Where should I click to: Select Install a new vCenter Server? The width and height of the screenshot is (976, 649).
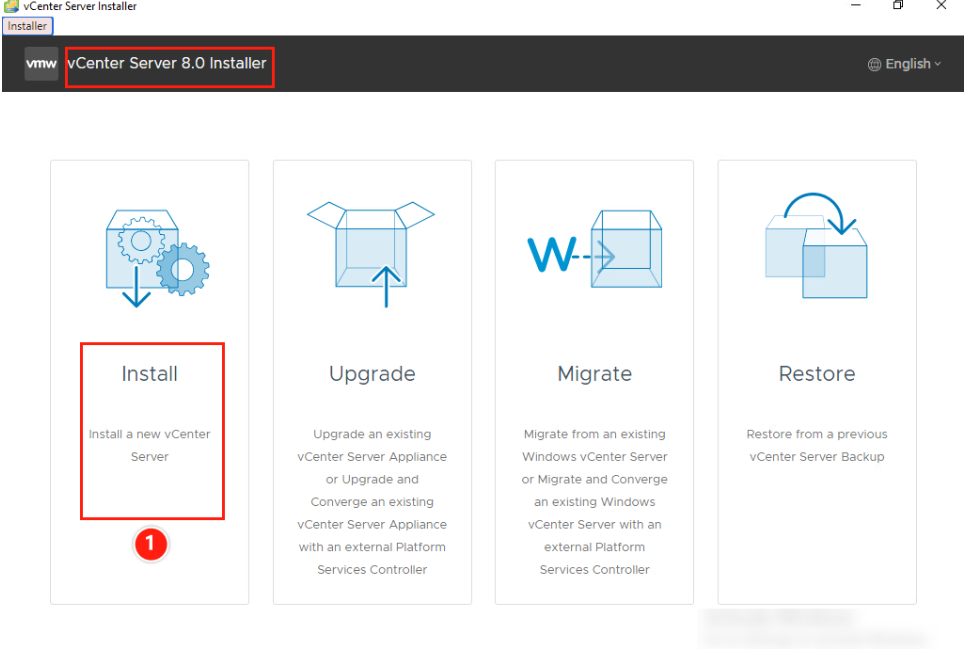point(151,445)
